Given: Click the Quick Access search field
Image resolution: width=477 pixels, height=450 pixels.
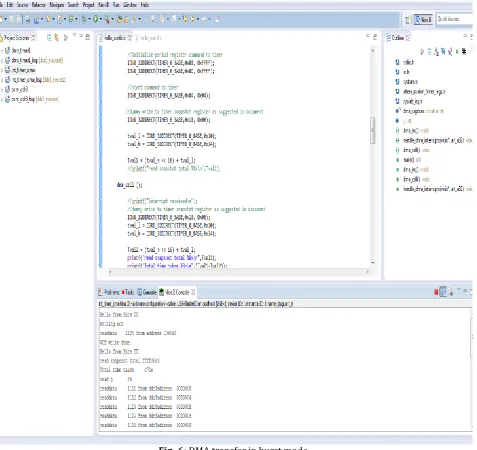Looking at the screenshot, I should 455,19.
